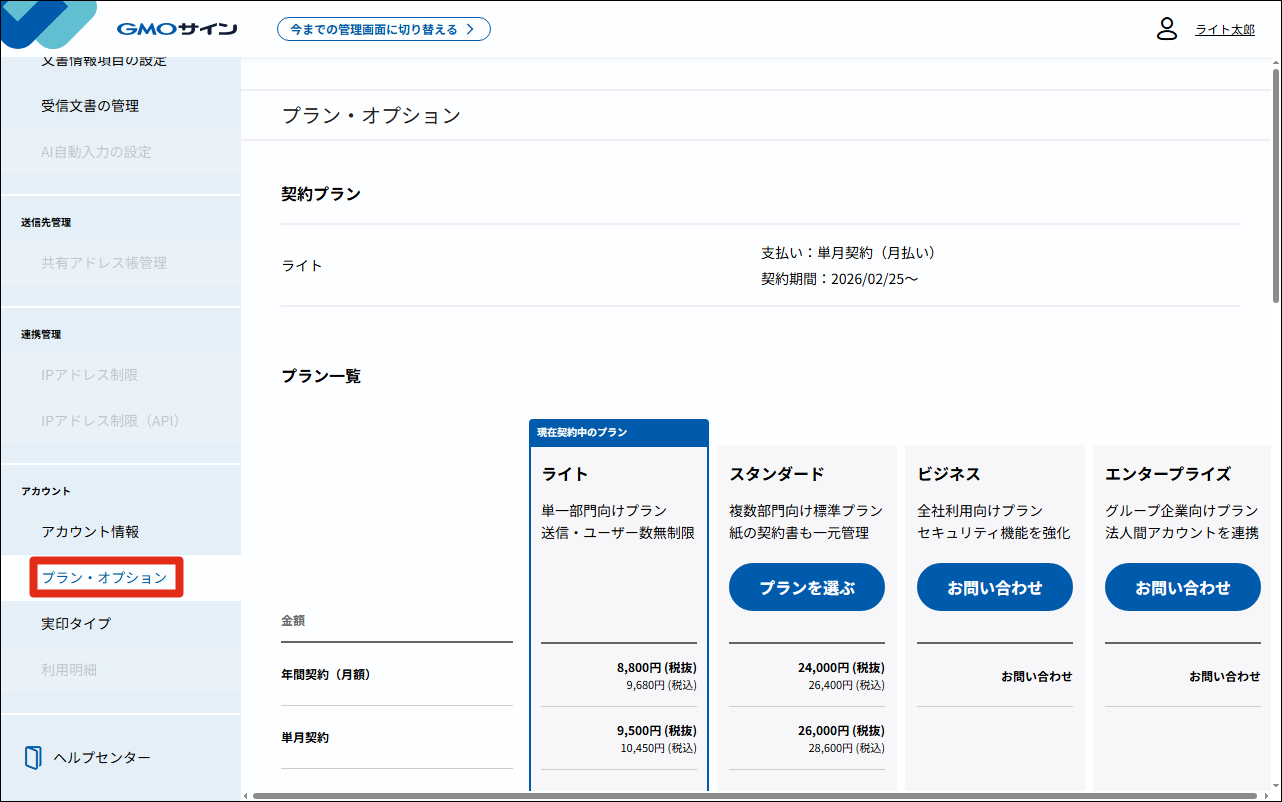Screen dimensions: 1282x802
Task: Click the 単月契約 row label in the price table
Action: point(305,738)
